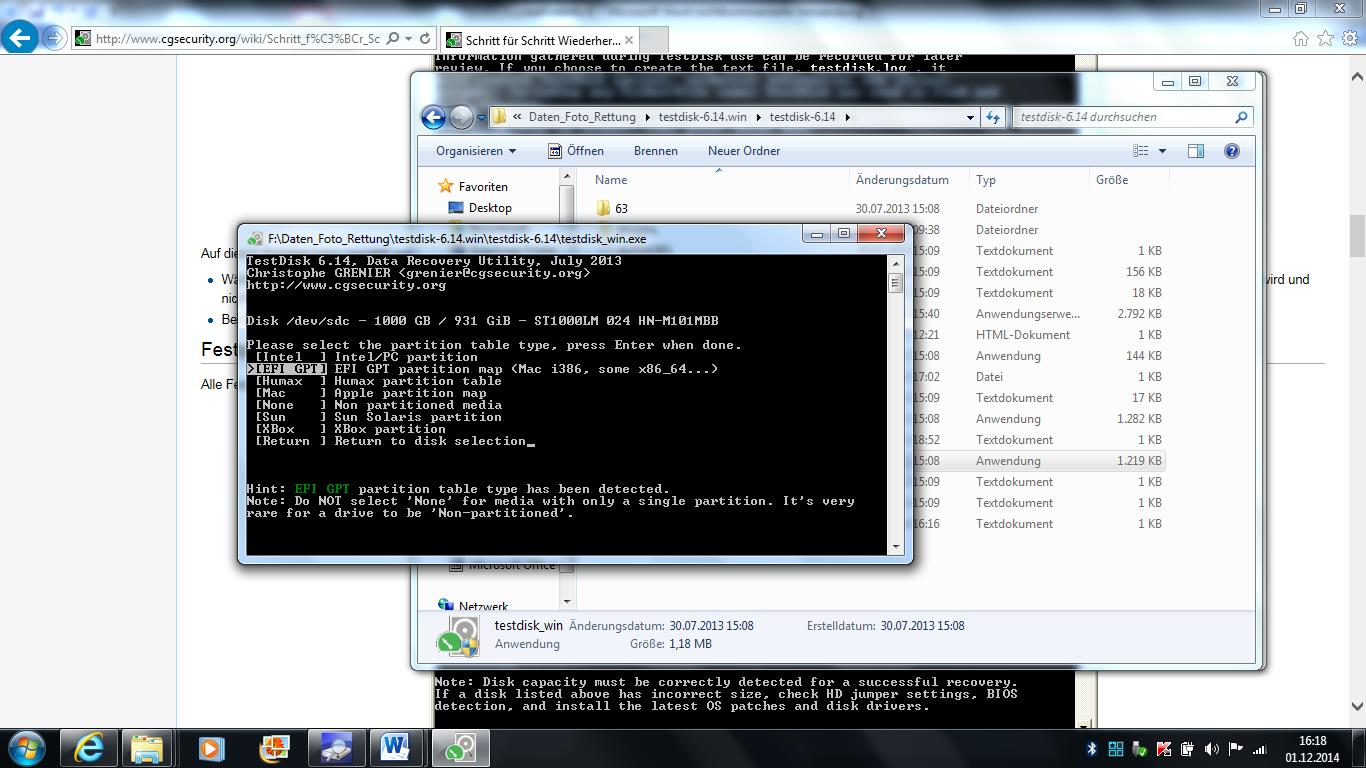Screen dimensions: 1366x768
Task: Click the Brennen toolbar command
Action: 655,150
